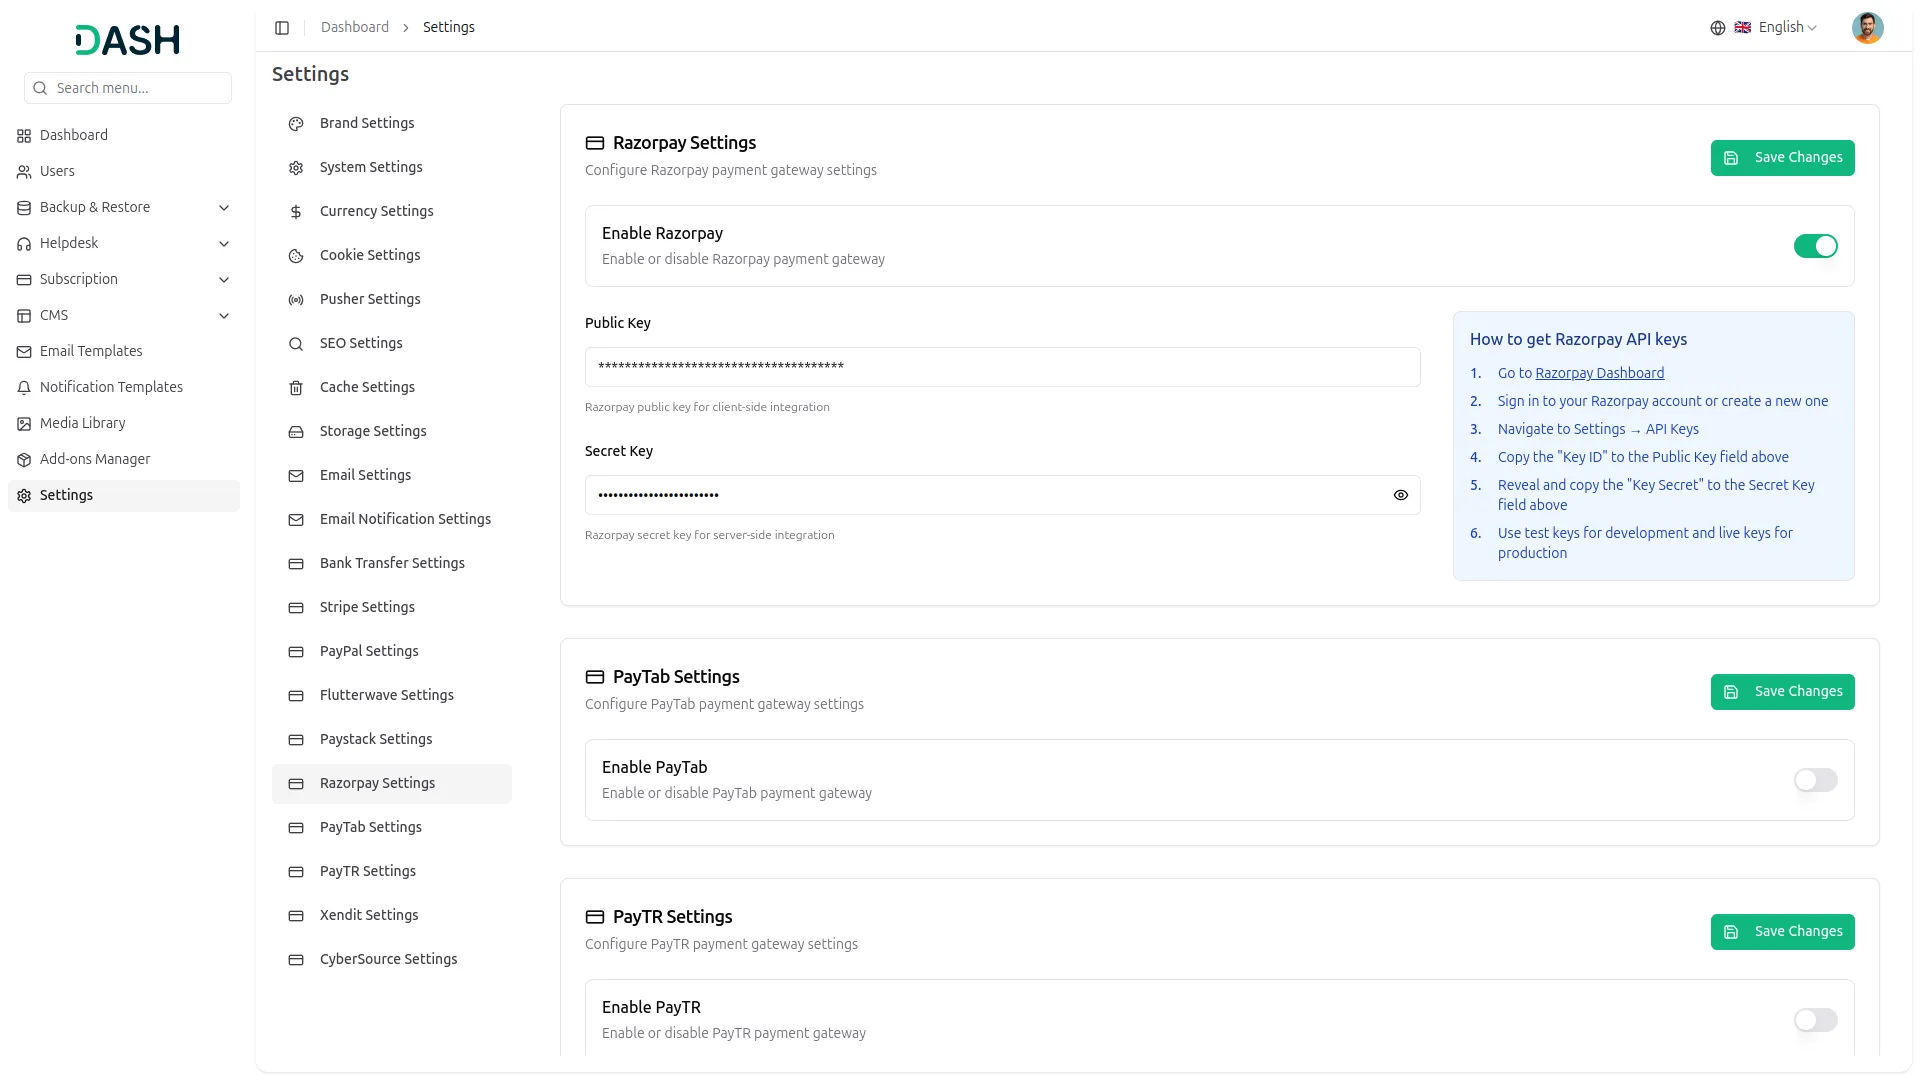Disable the Enable Razorpay toggle
The height and width of the screenshot is (1080, 1920).
[1815, 246]
